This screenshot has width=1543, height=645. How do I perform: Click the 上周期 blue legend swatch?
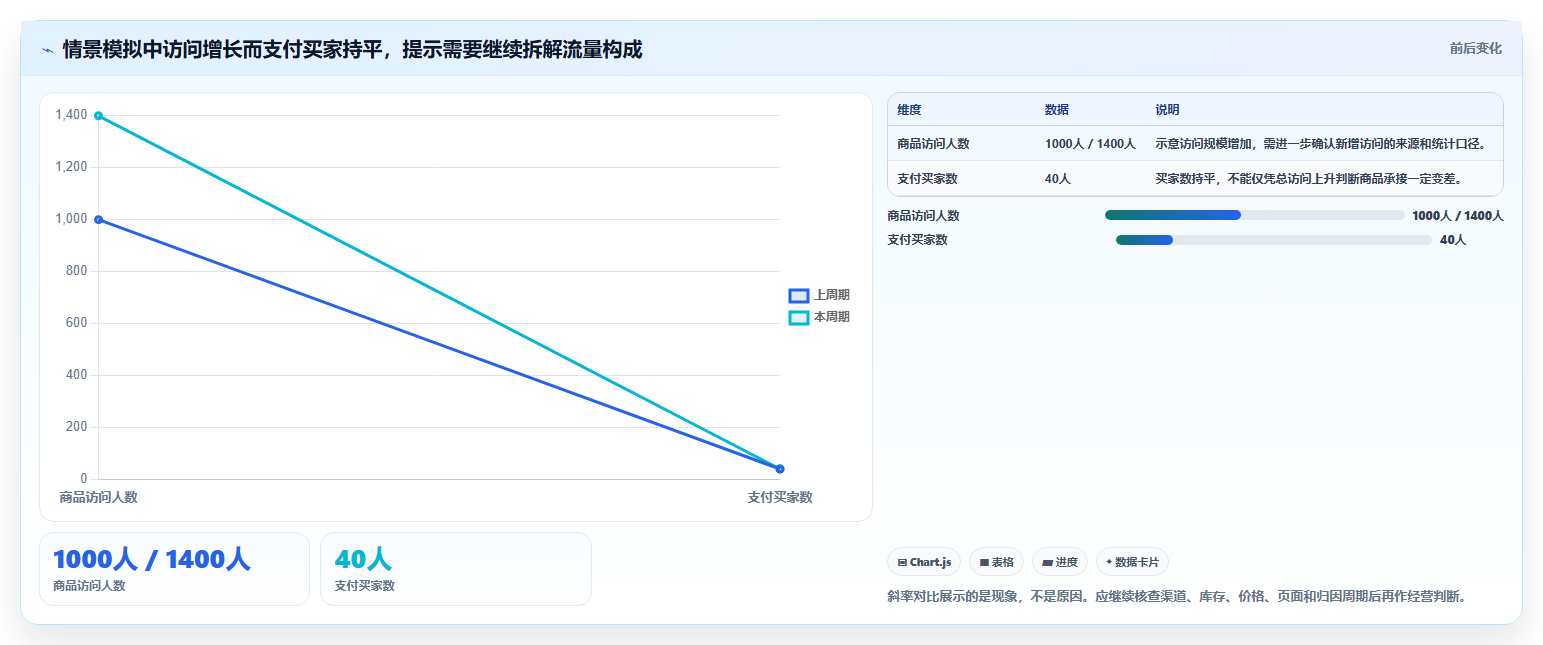click(x=798, y=295)
